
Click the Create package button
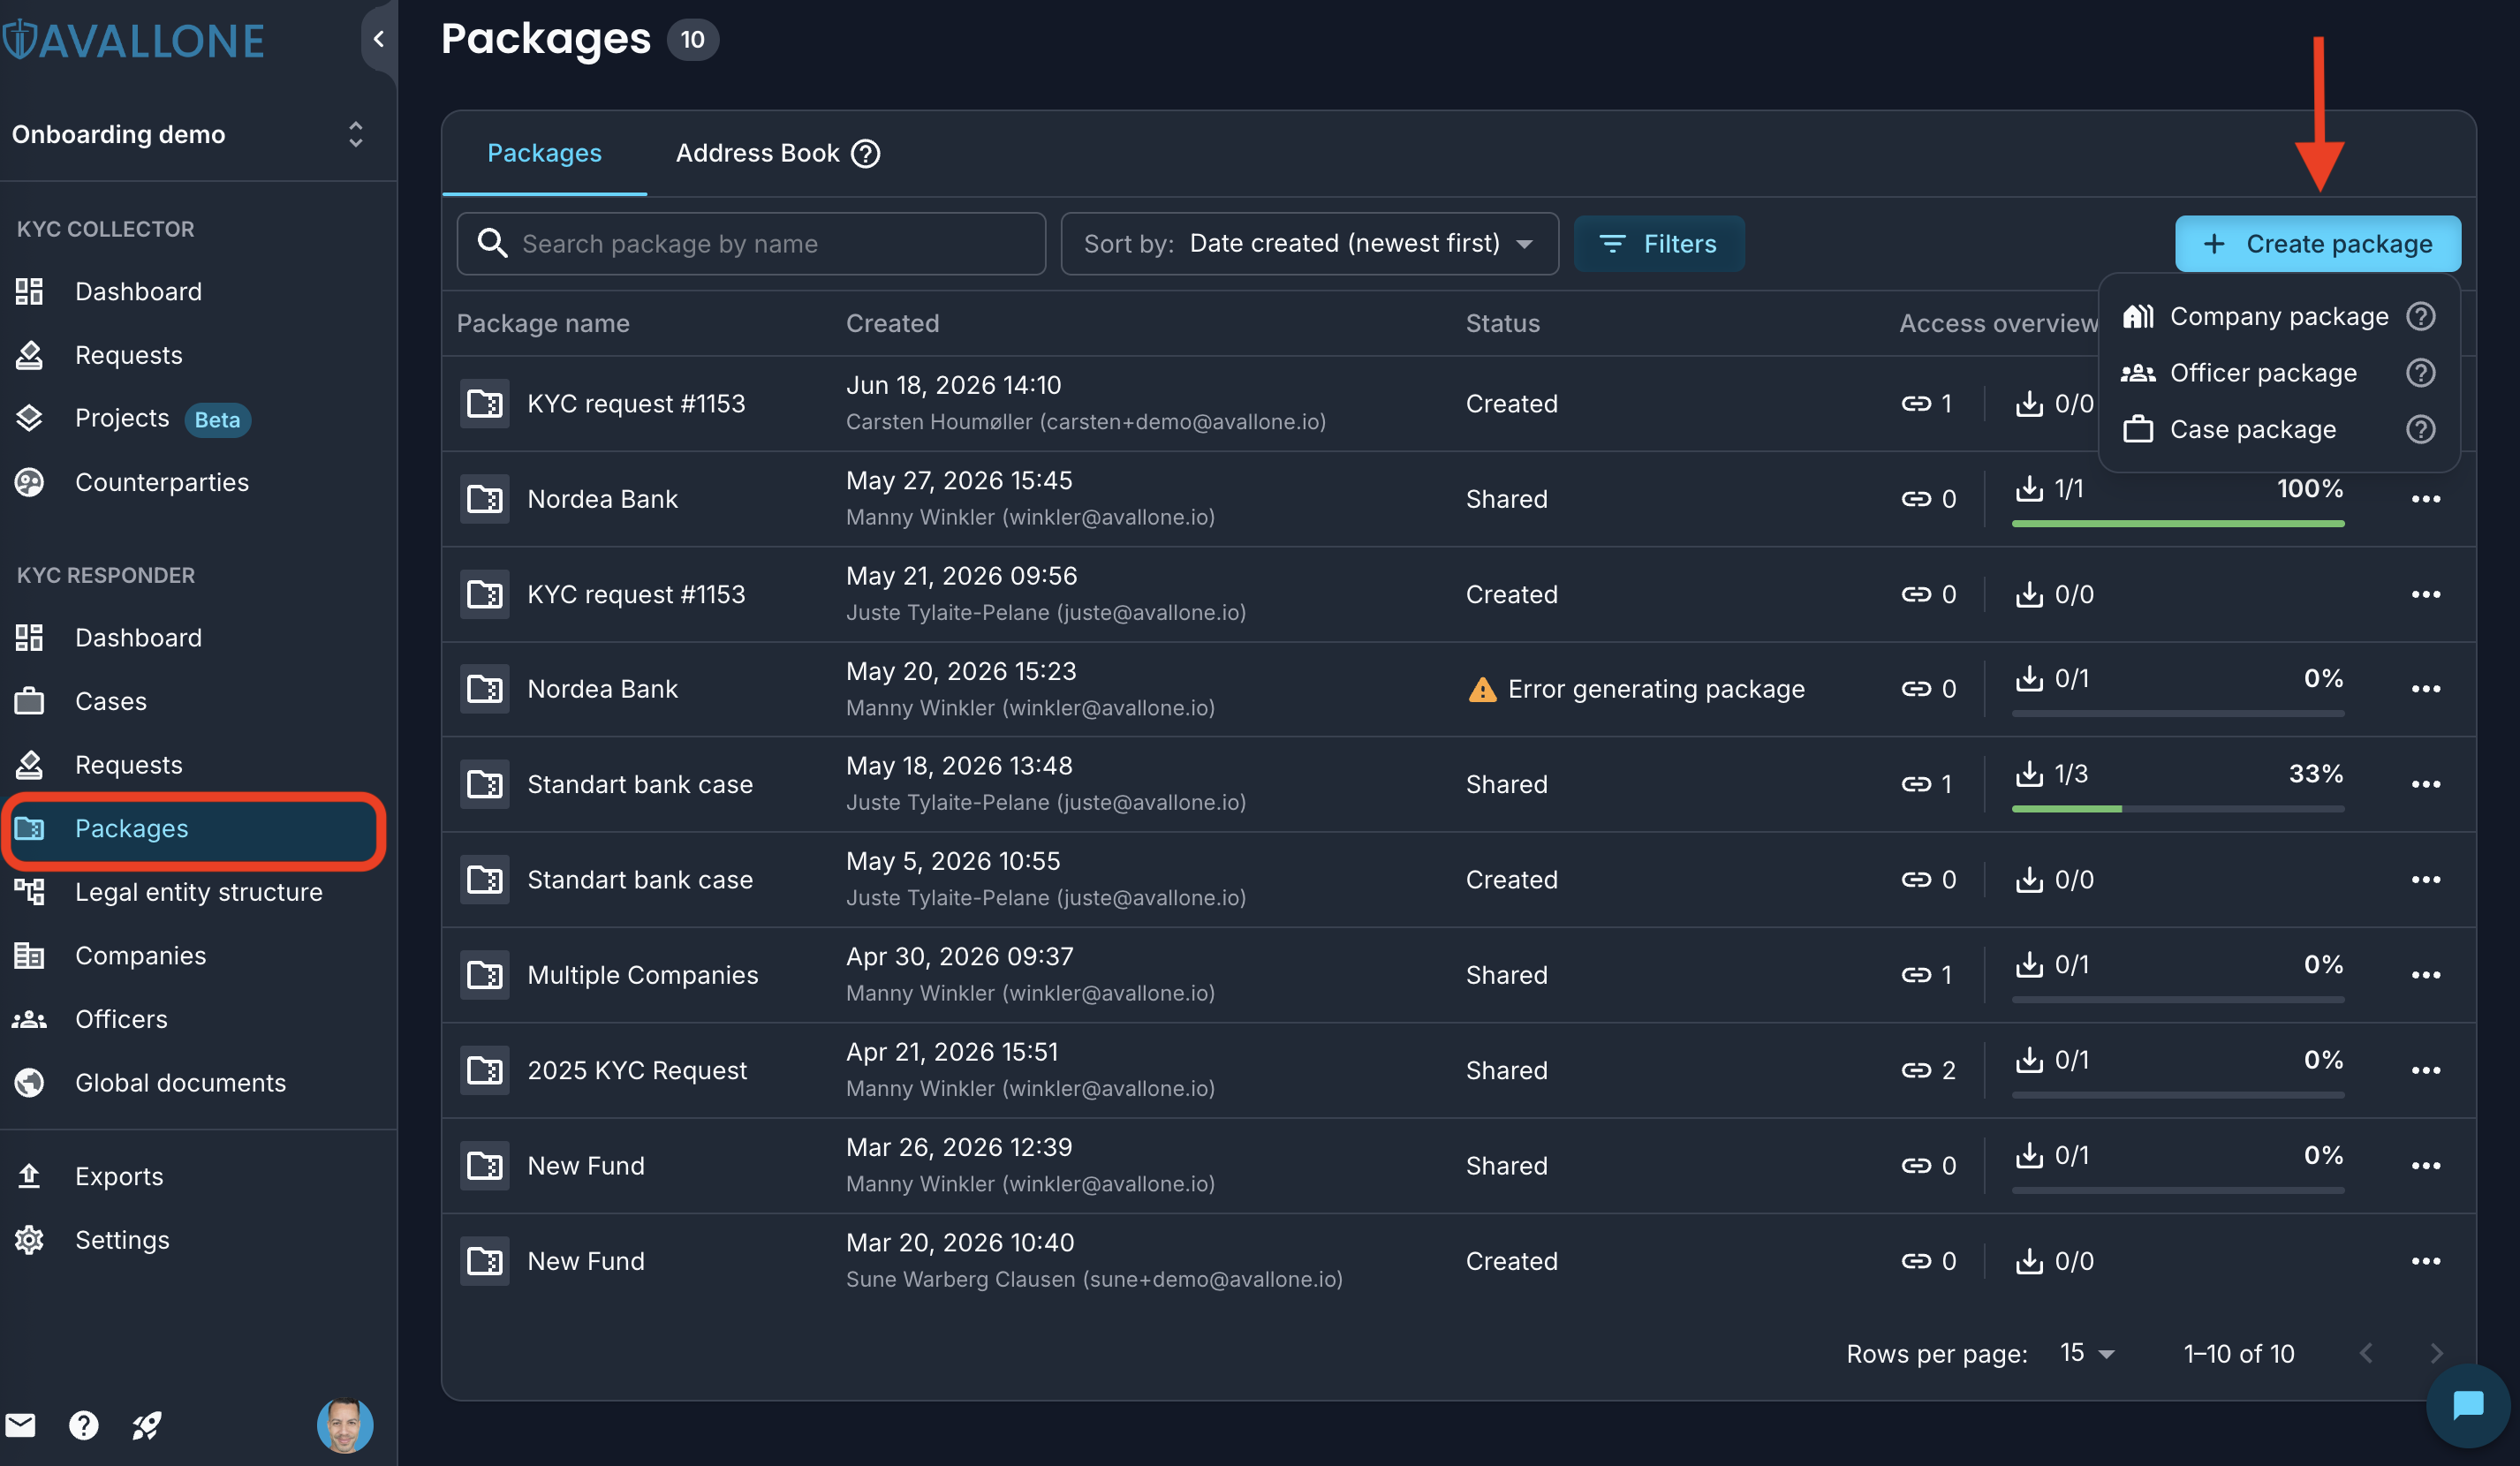coord(2318,243)
